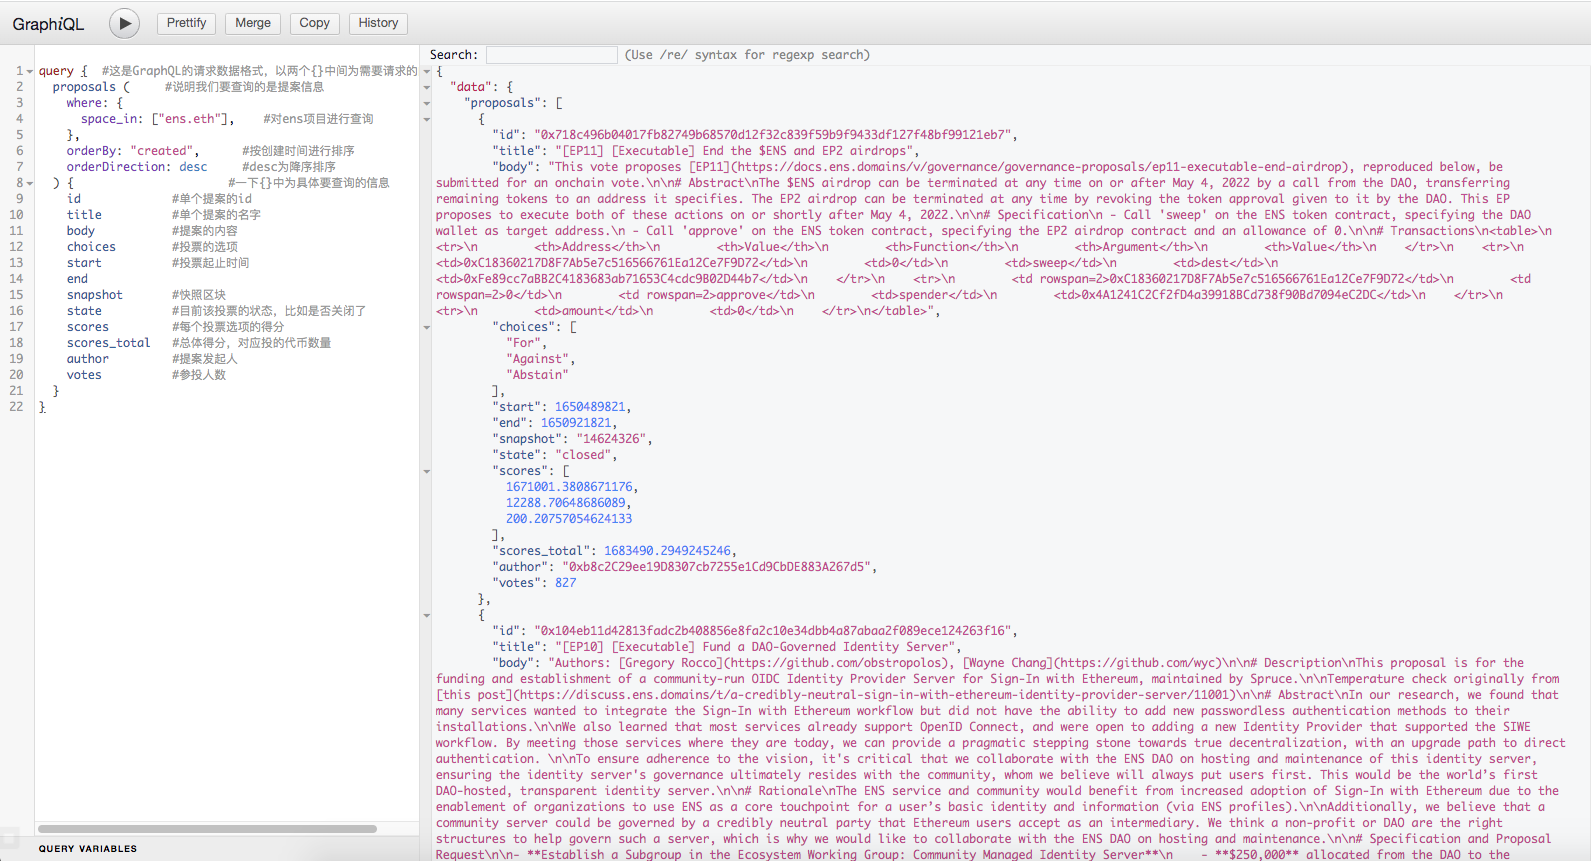1591x861 pixels.
Task: Click the horizontal scrollbar of query editor
Action: click(x=207, y=829)
